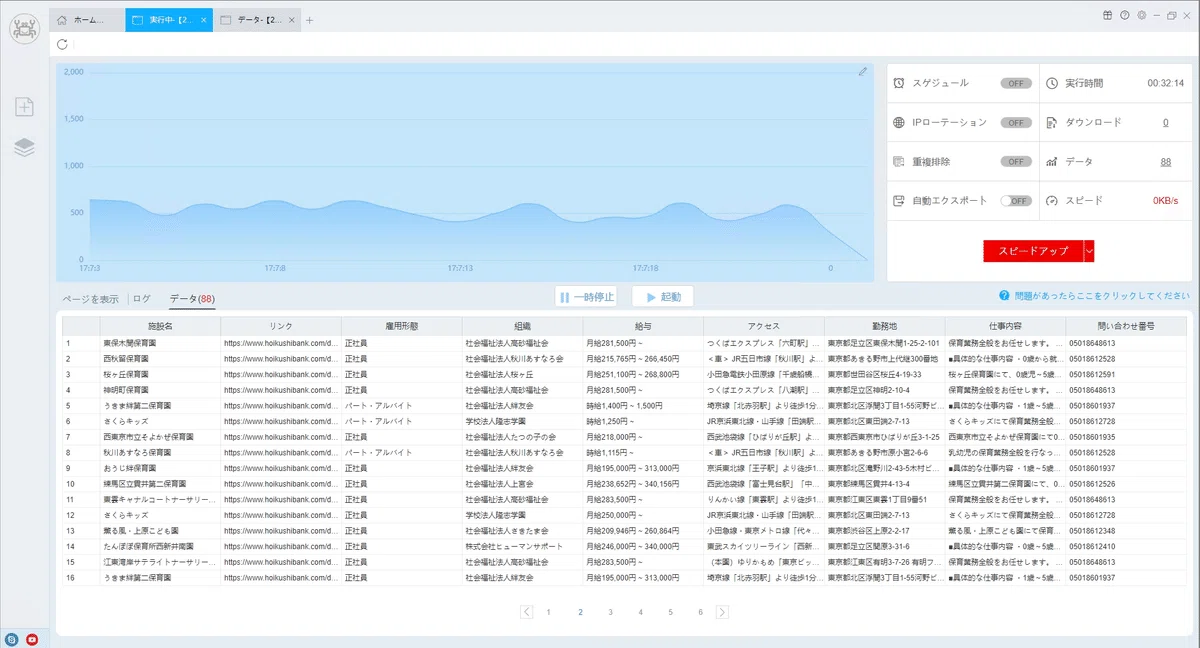Click the red YouTube icon at bottom left
This screenshot has height=648, width=1200.
pyautogui.click(x=33, y=638)
